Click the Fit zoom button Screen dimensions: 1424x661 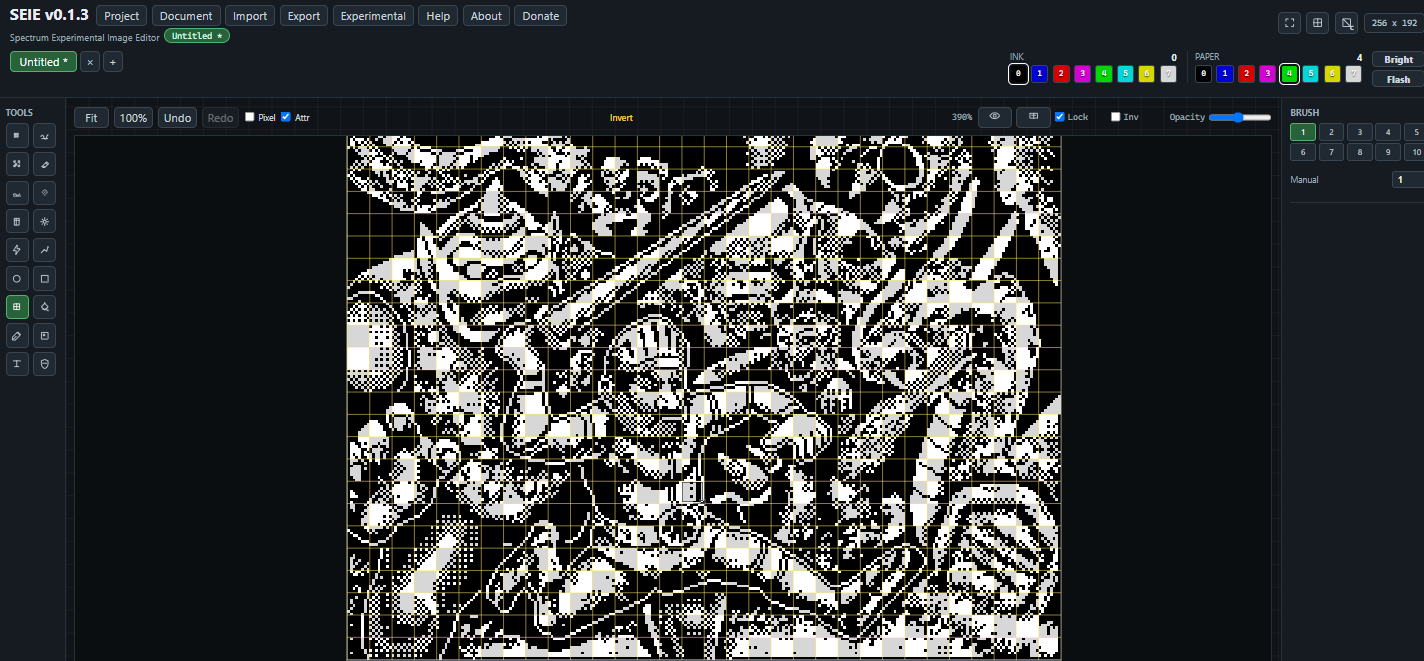(91, 118)
